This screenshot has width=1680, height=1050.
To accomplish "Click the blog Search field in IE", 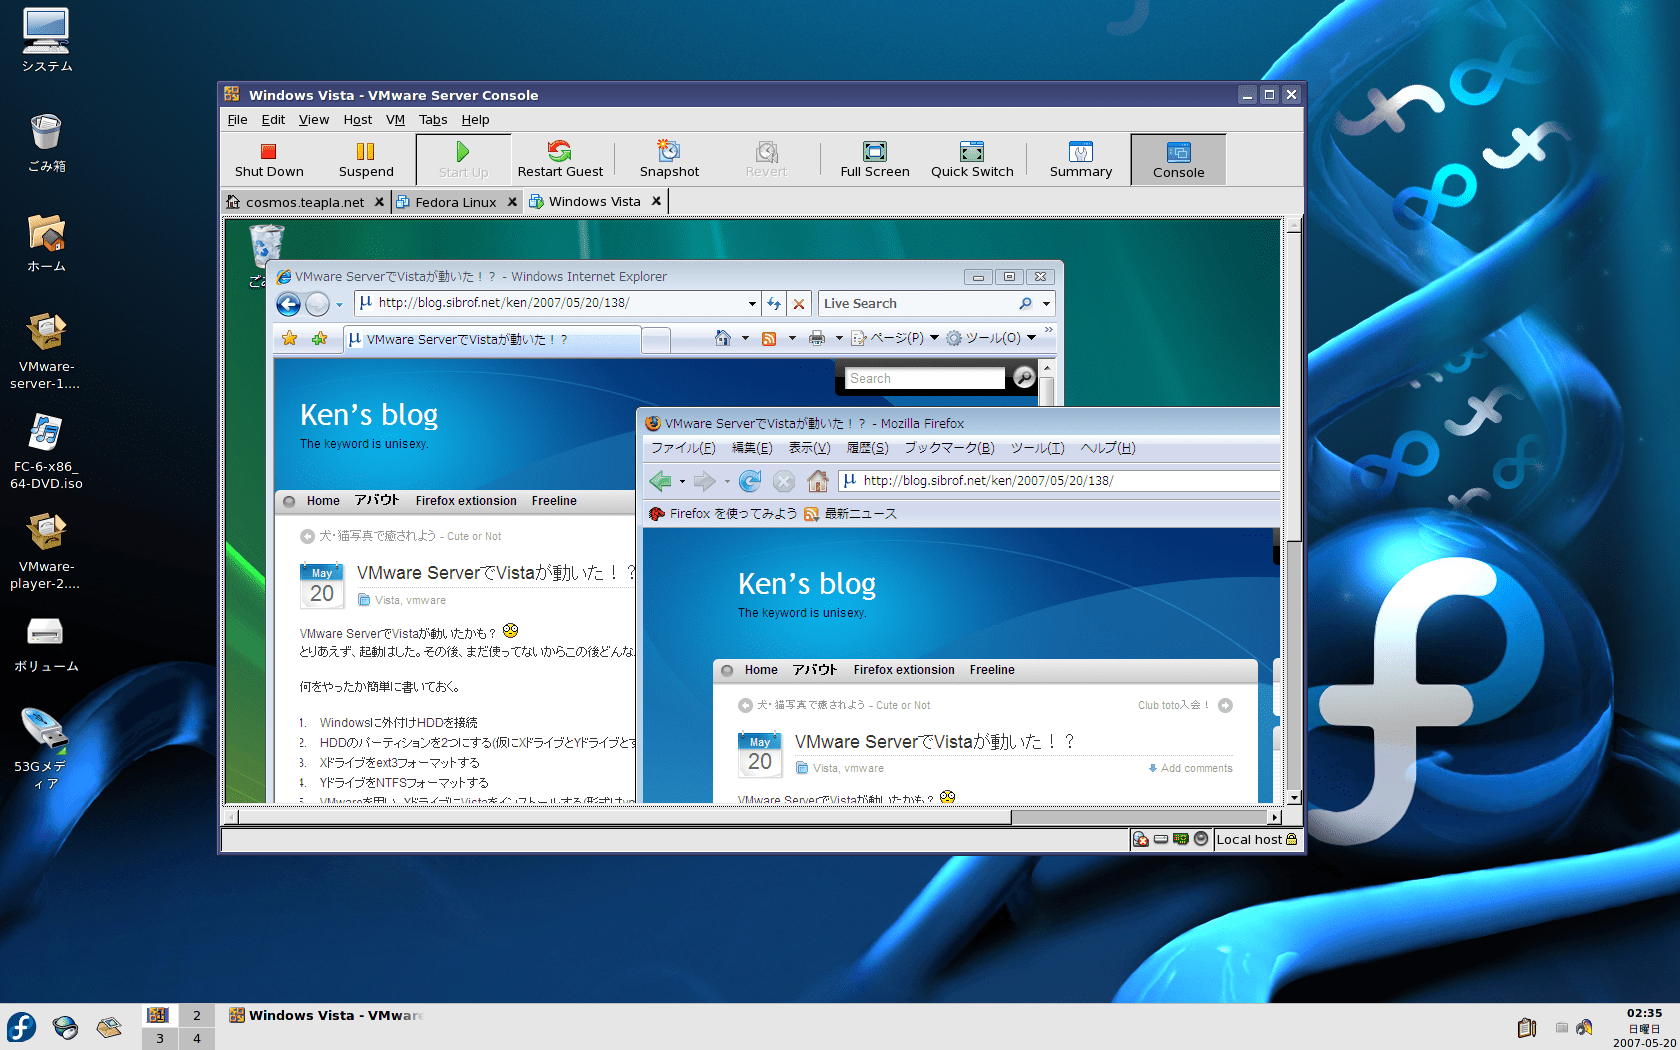I will pyautogui.click(x=925, y=378).
